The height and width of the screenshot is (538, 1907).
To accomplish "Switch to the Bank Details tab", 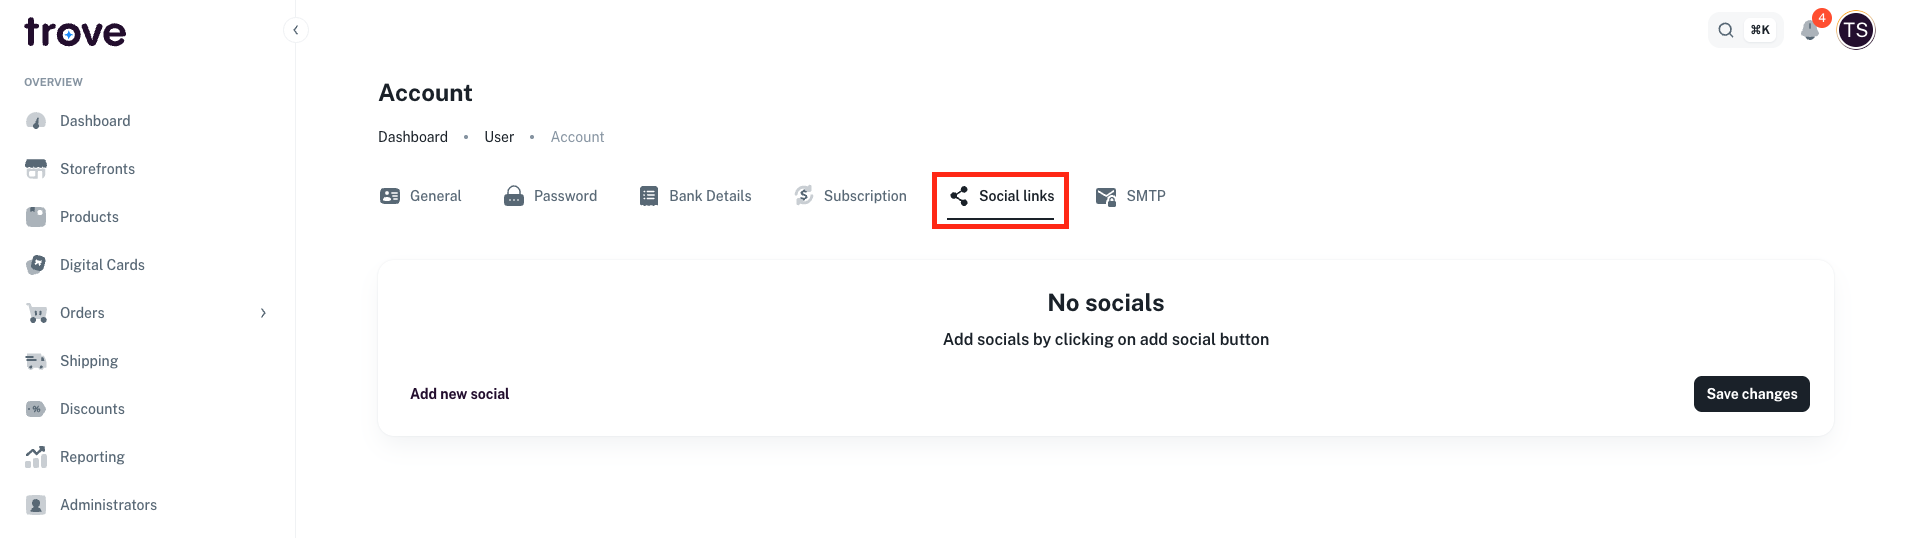I will coord(696,196).
